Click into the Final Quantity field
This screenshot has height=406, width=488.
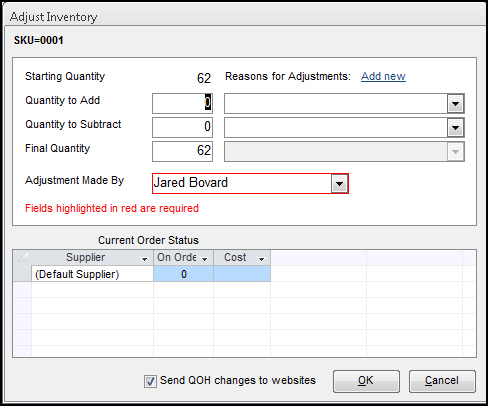182,151
